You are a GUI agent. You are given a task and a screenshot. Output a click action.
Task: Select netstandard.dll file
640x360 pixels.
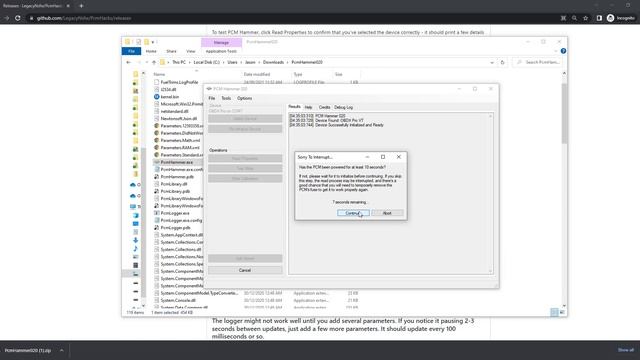click(174, 111)
